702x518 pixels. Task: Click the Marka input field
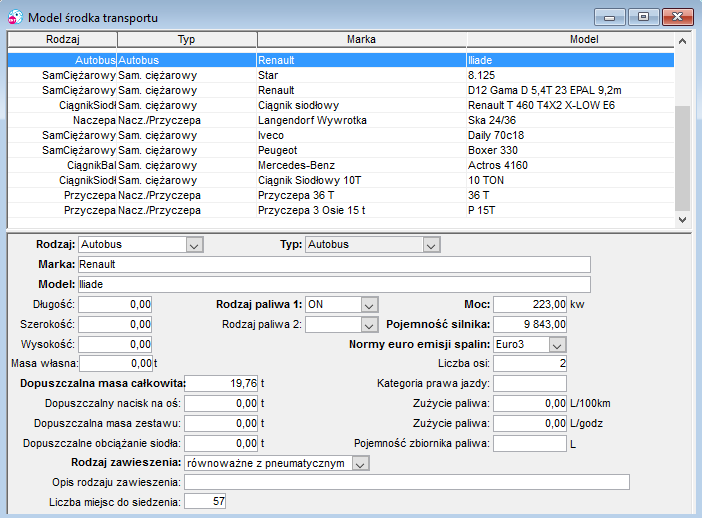pyautogui.click(x=334, y=264)
